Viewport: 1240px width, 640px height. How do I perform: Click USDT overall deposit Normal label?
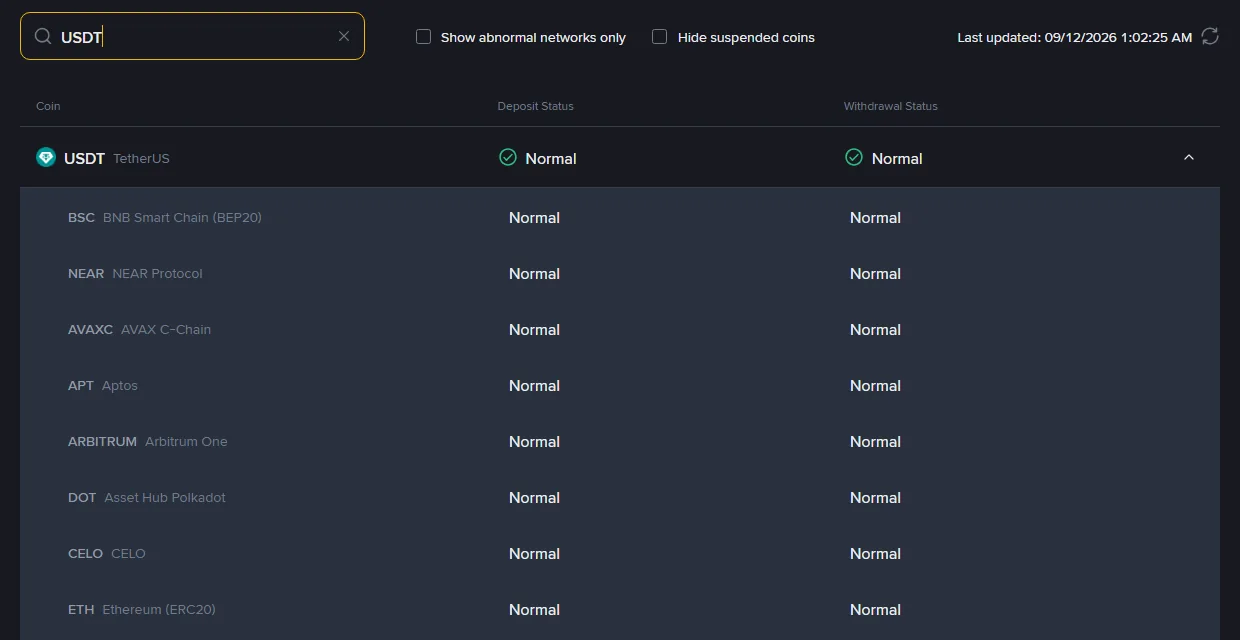tap(551, 158)
